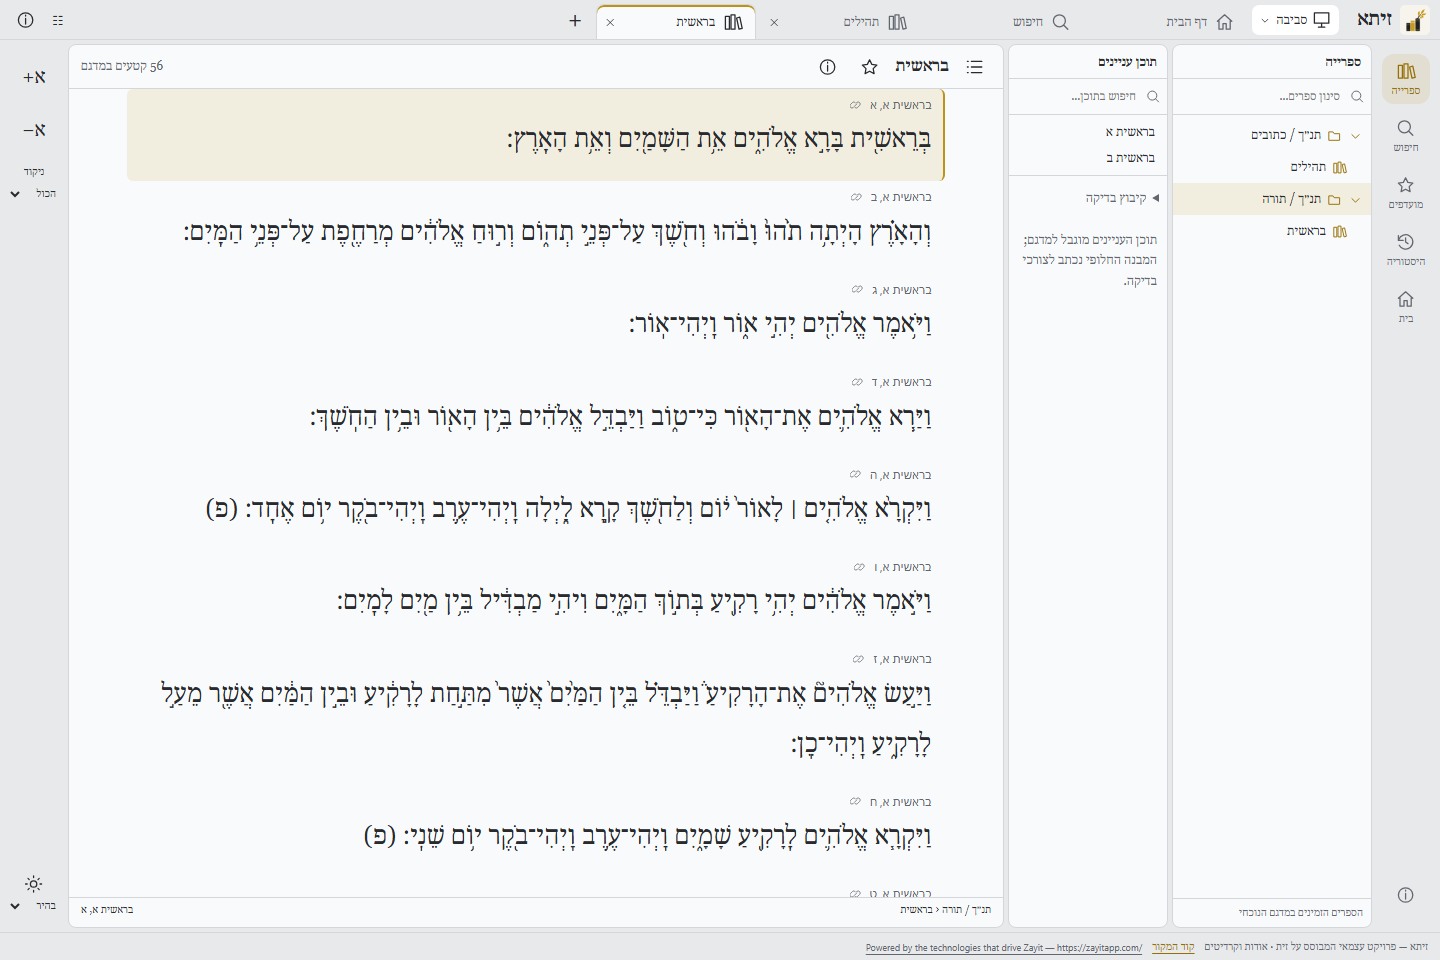
Task: Show book info icon next to star
Action: [x=827, y=67]
